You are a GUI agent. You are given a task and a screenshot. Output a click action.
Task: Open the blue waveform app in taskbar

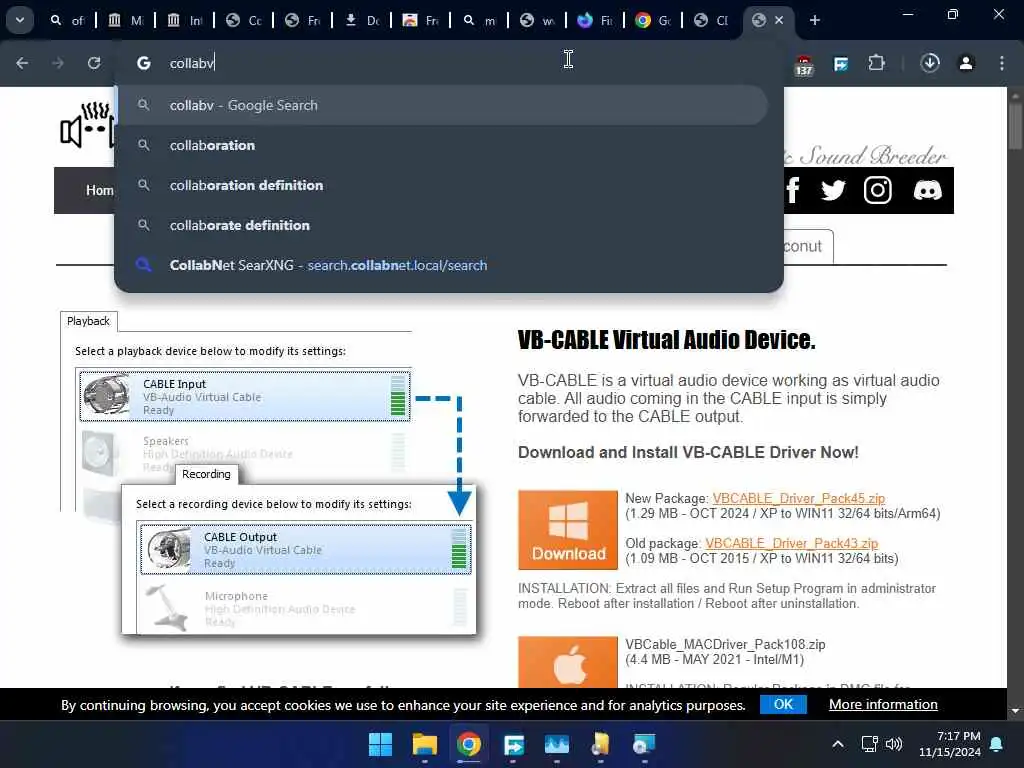pos(556,744)
